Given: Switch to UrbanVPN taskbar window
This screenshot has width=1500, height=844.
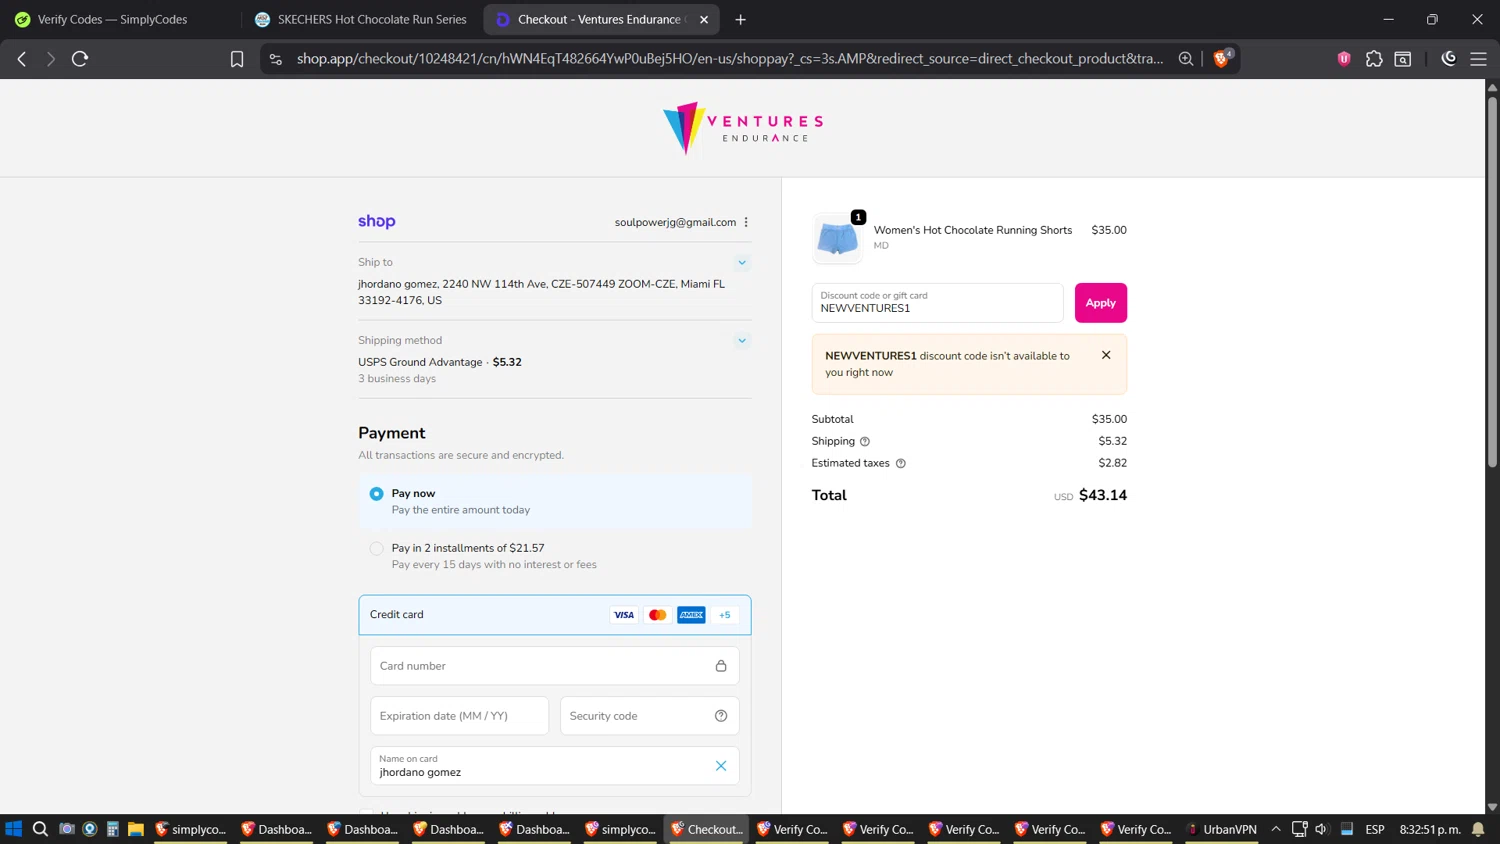Looking at the screenshot, I should click(1221, 829).
